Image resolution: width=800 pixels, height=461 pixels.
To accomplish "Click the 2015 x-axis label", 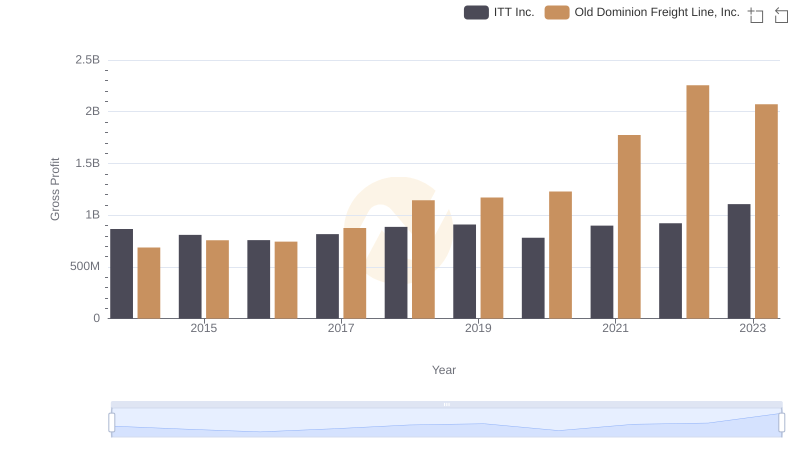I will coord(204,328).
